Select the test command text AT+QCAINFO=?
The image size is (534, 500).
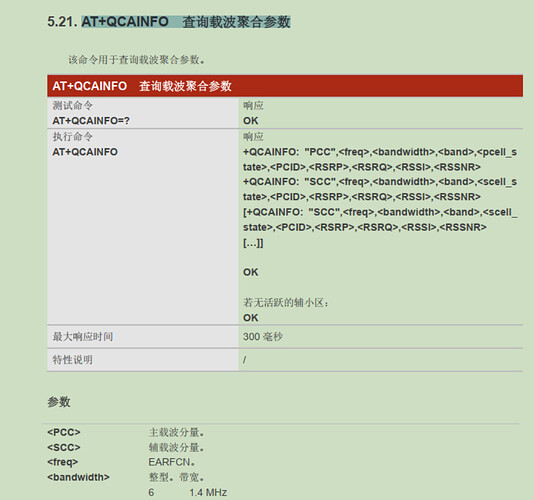(x=91, y=121)
